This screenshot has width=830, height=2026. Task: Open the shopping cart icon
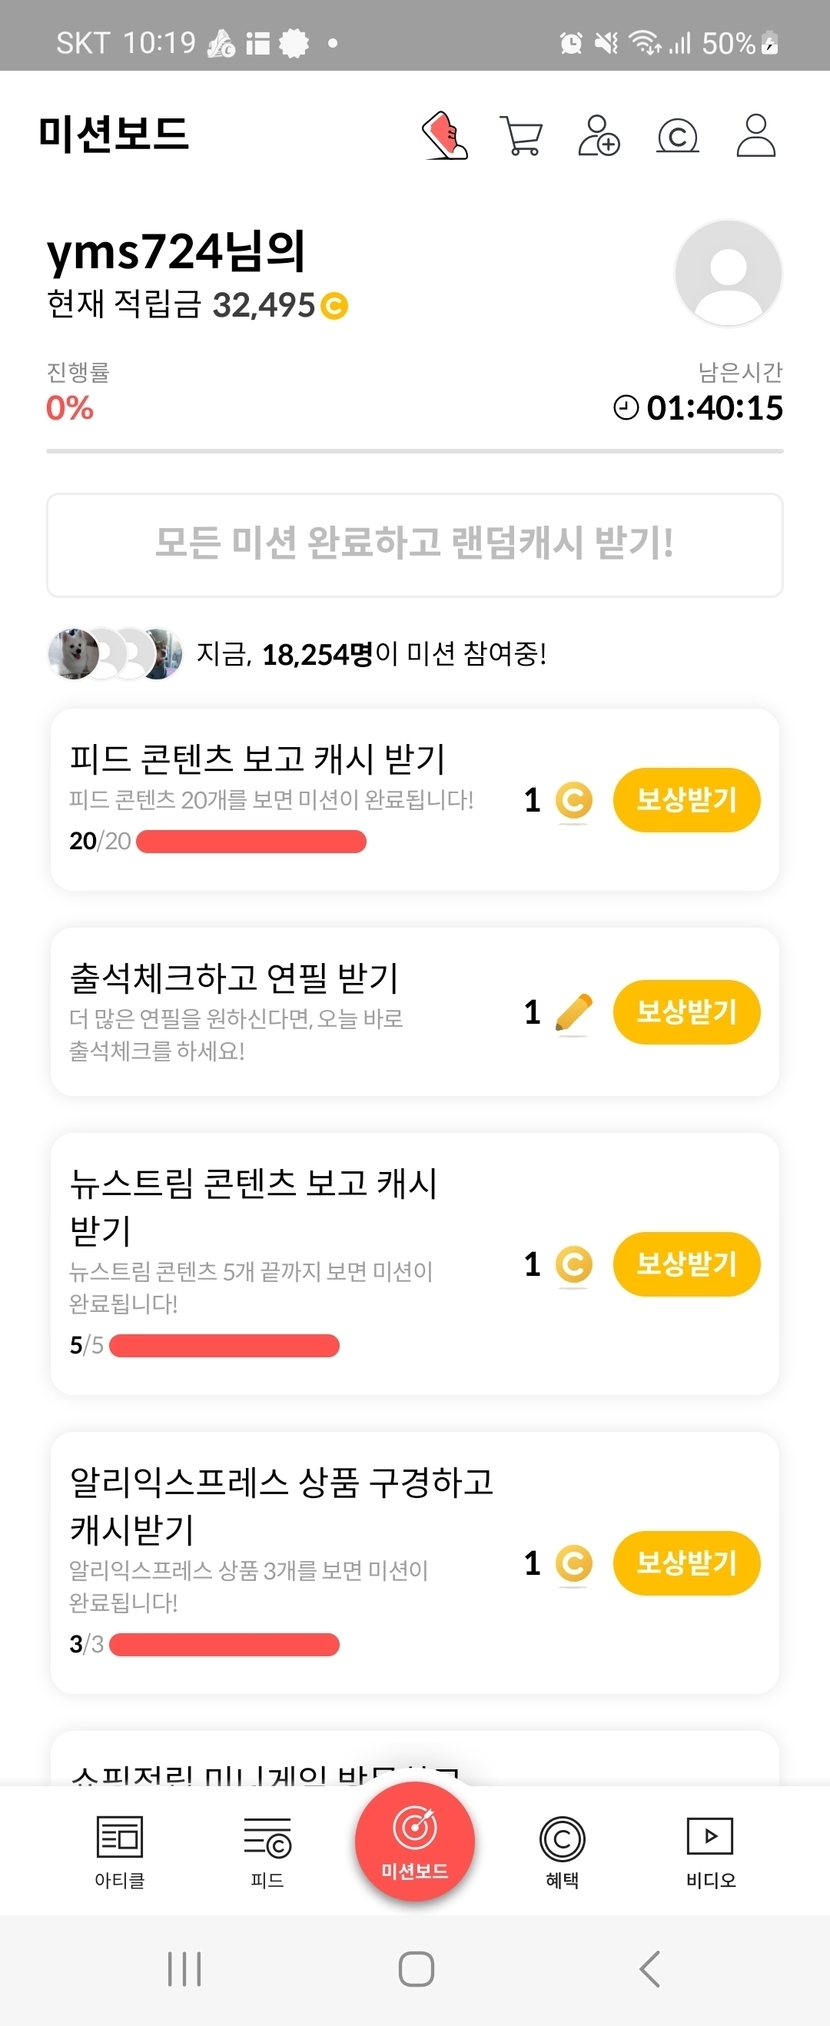tap(521, 136)
